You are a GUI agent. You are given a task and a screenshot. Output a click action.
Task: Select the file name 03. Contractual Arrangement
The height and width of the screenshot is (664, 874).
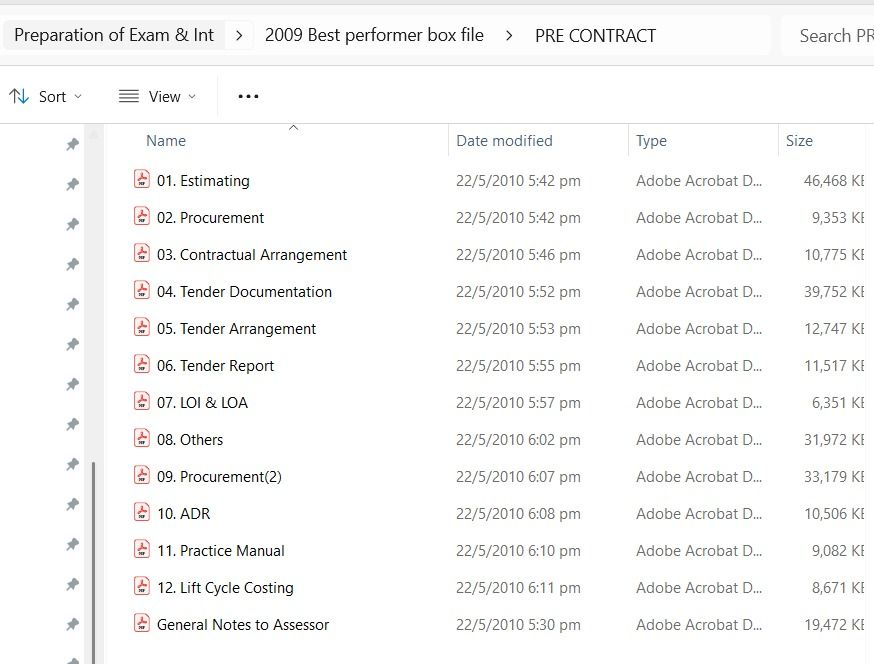pyautogui.click(x=252, y=255)
